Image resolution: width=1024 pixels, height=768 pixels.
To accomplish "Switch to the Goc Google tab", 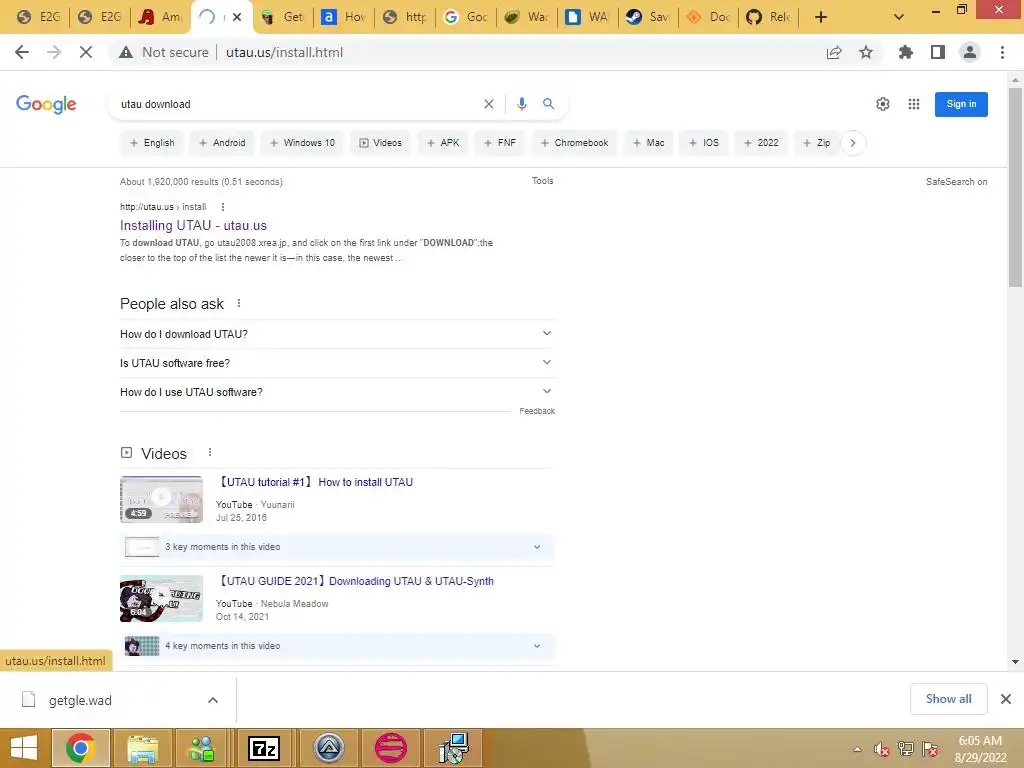I will pos(466,17).
